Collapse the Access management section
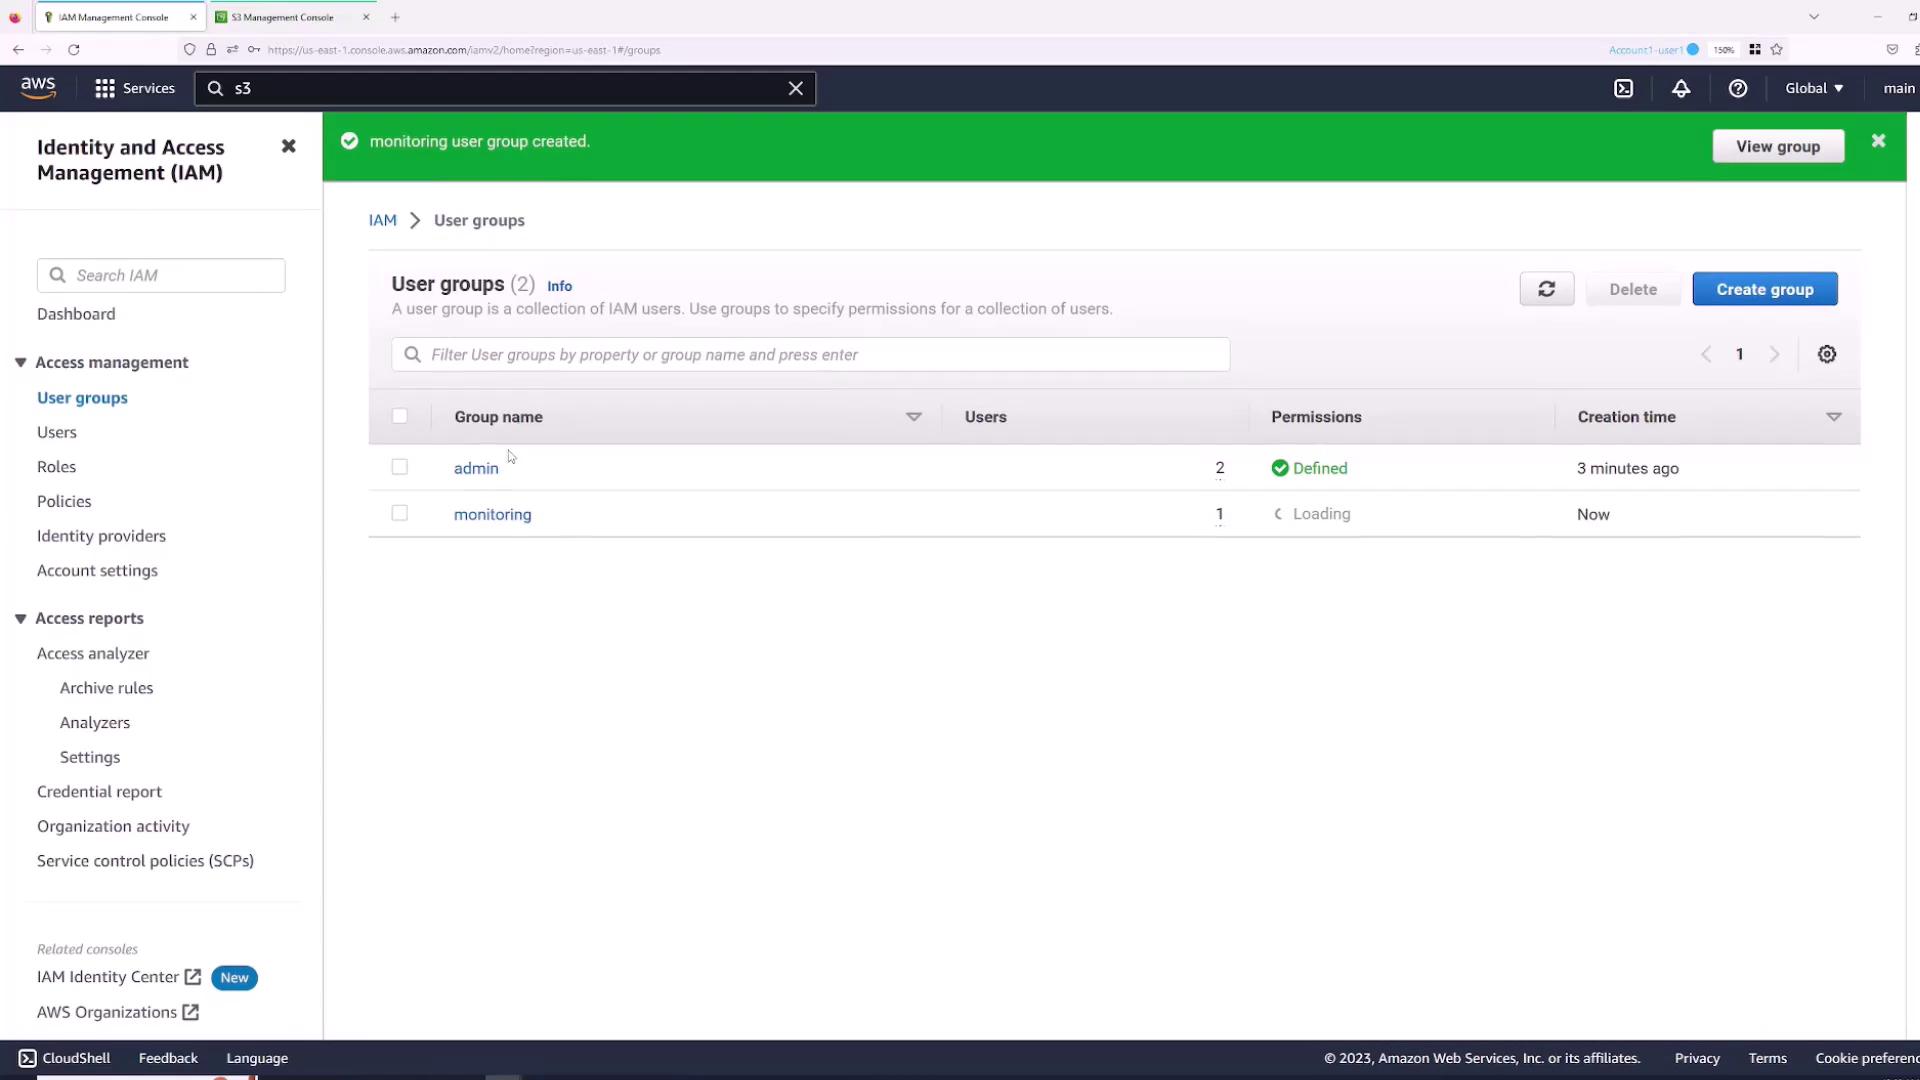Viewport: 1920px width, 1080px height. pyautogui.click(x=21, y=362)
